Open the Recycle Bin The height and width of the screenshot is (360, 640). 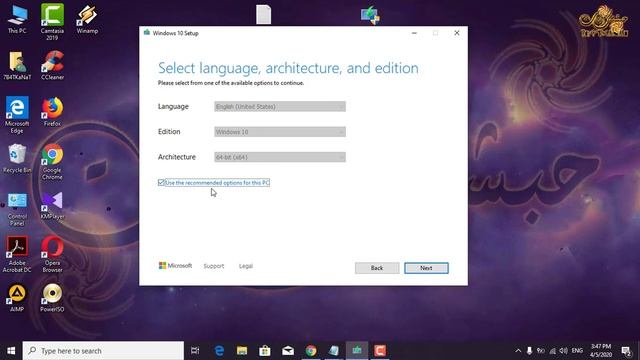(17, 158)
